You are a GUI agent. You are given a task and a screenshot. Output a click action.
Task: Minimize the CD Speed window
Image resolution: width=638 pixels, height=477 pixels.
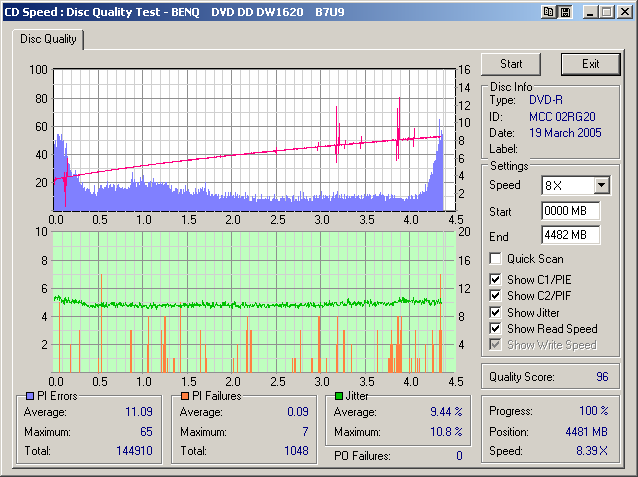click(587, 11)
